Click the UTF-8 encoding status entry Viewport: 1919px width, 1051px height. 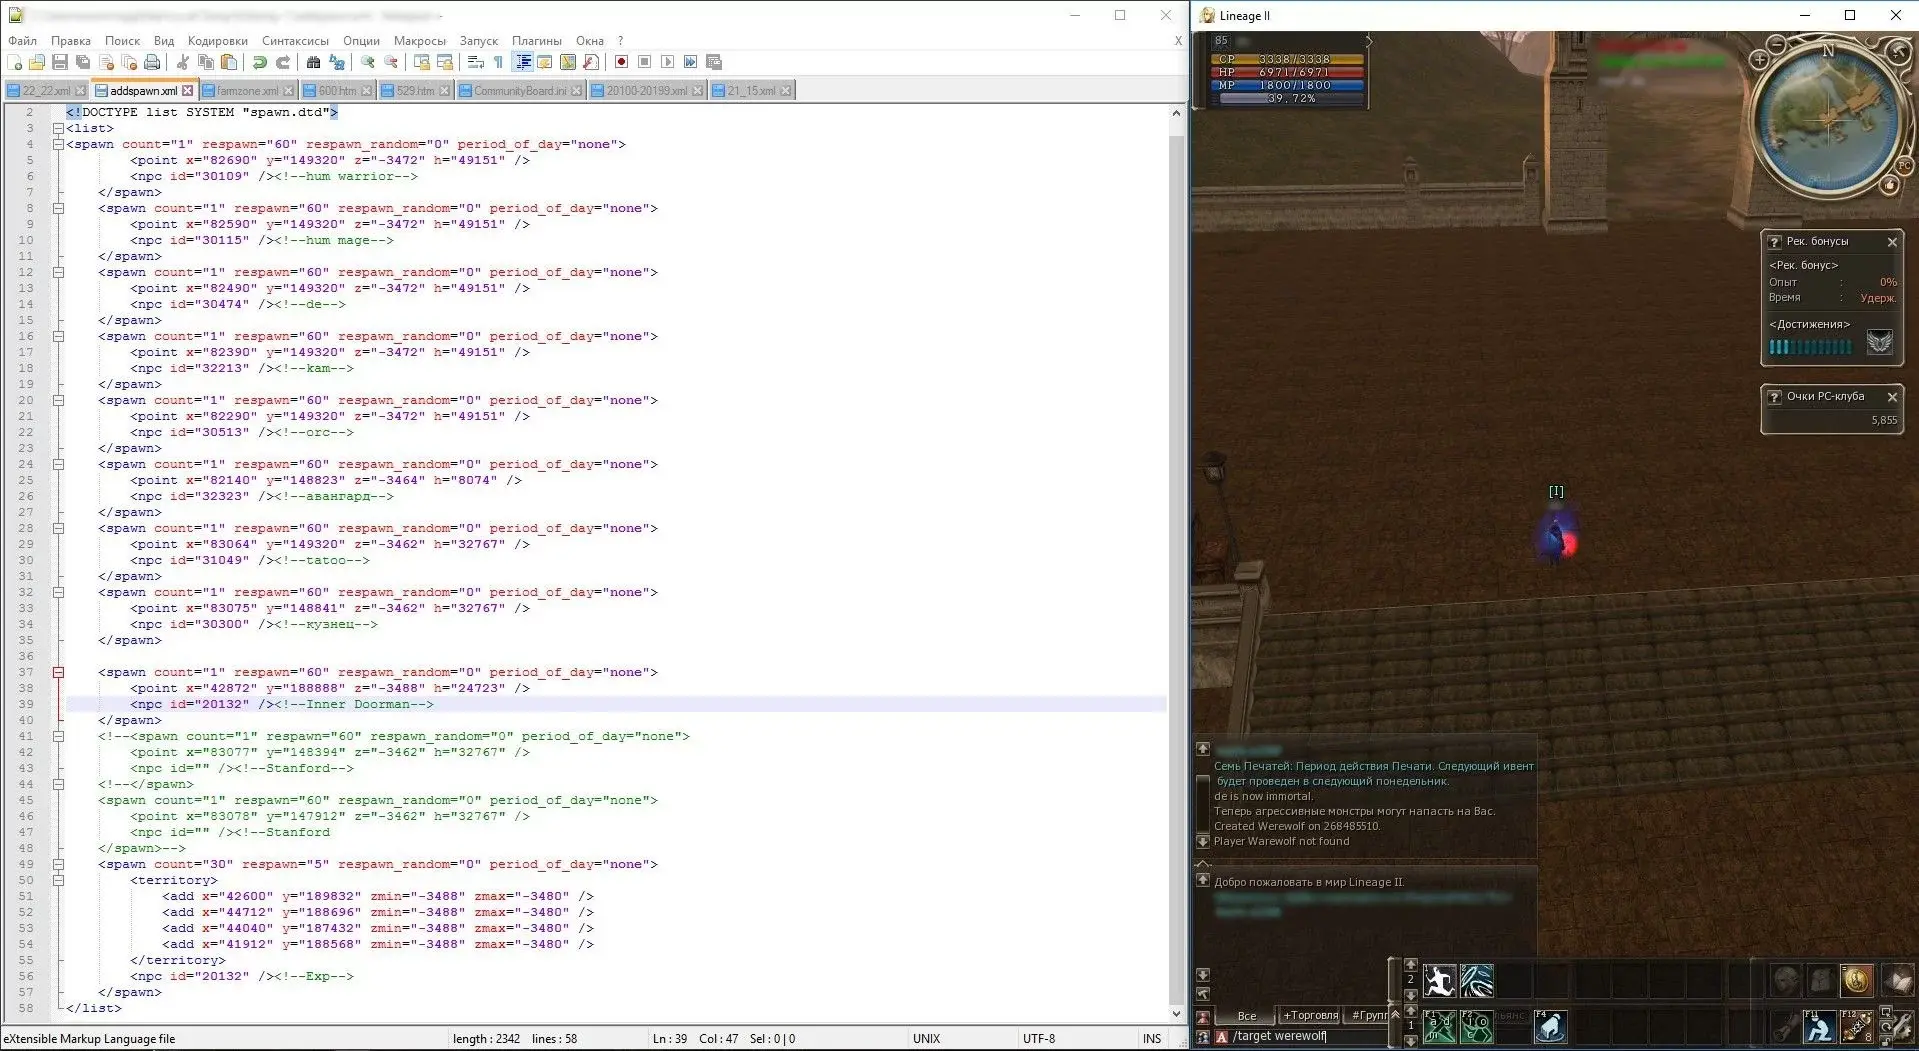(1039, 1039)
